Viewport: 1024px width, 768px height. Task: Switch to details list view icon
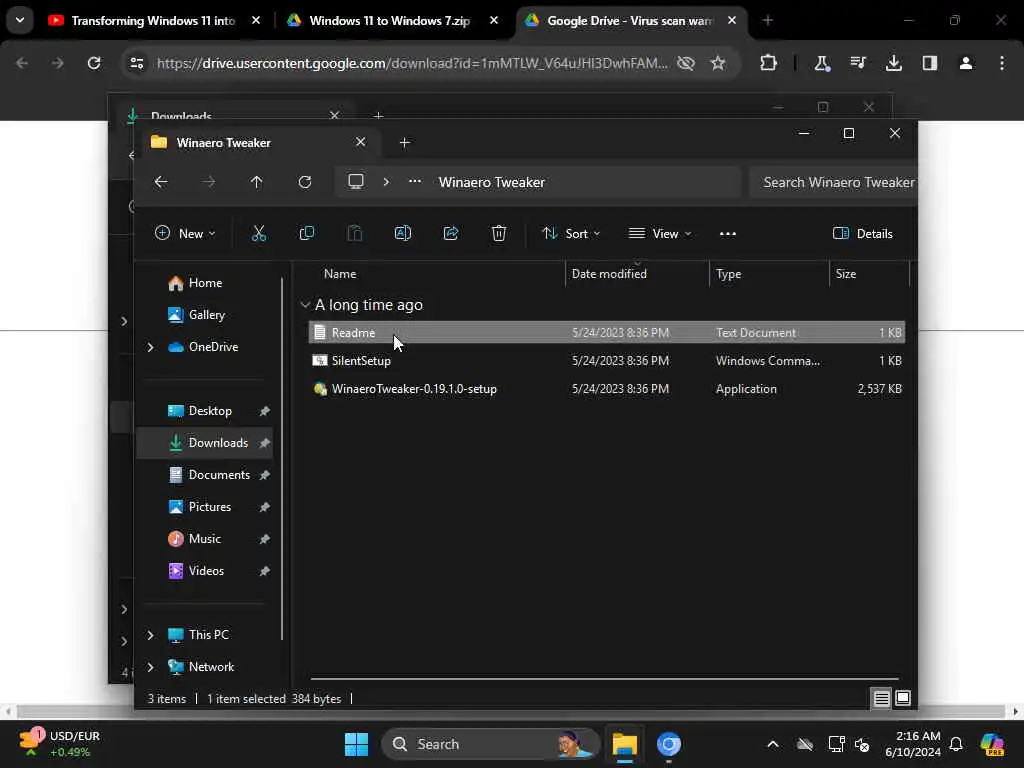pyautogui.click(x=882, y=698)
